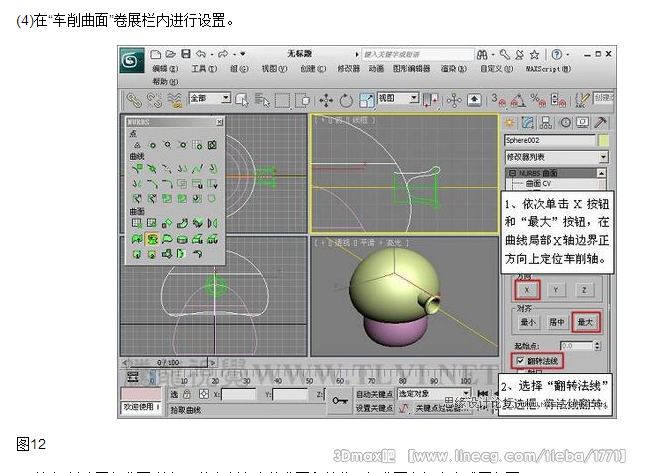This screenshot has width=655, height=473.
Task: Click the star favorites icon
Action: pos(534,55)
